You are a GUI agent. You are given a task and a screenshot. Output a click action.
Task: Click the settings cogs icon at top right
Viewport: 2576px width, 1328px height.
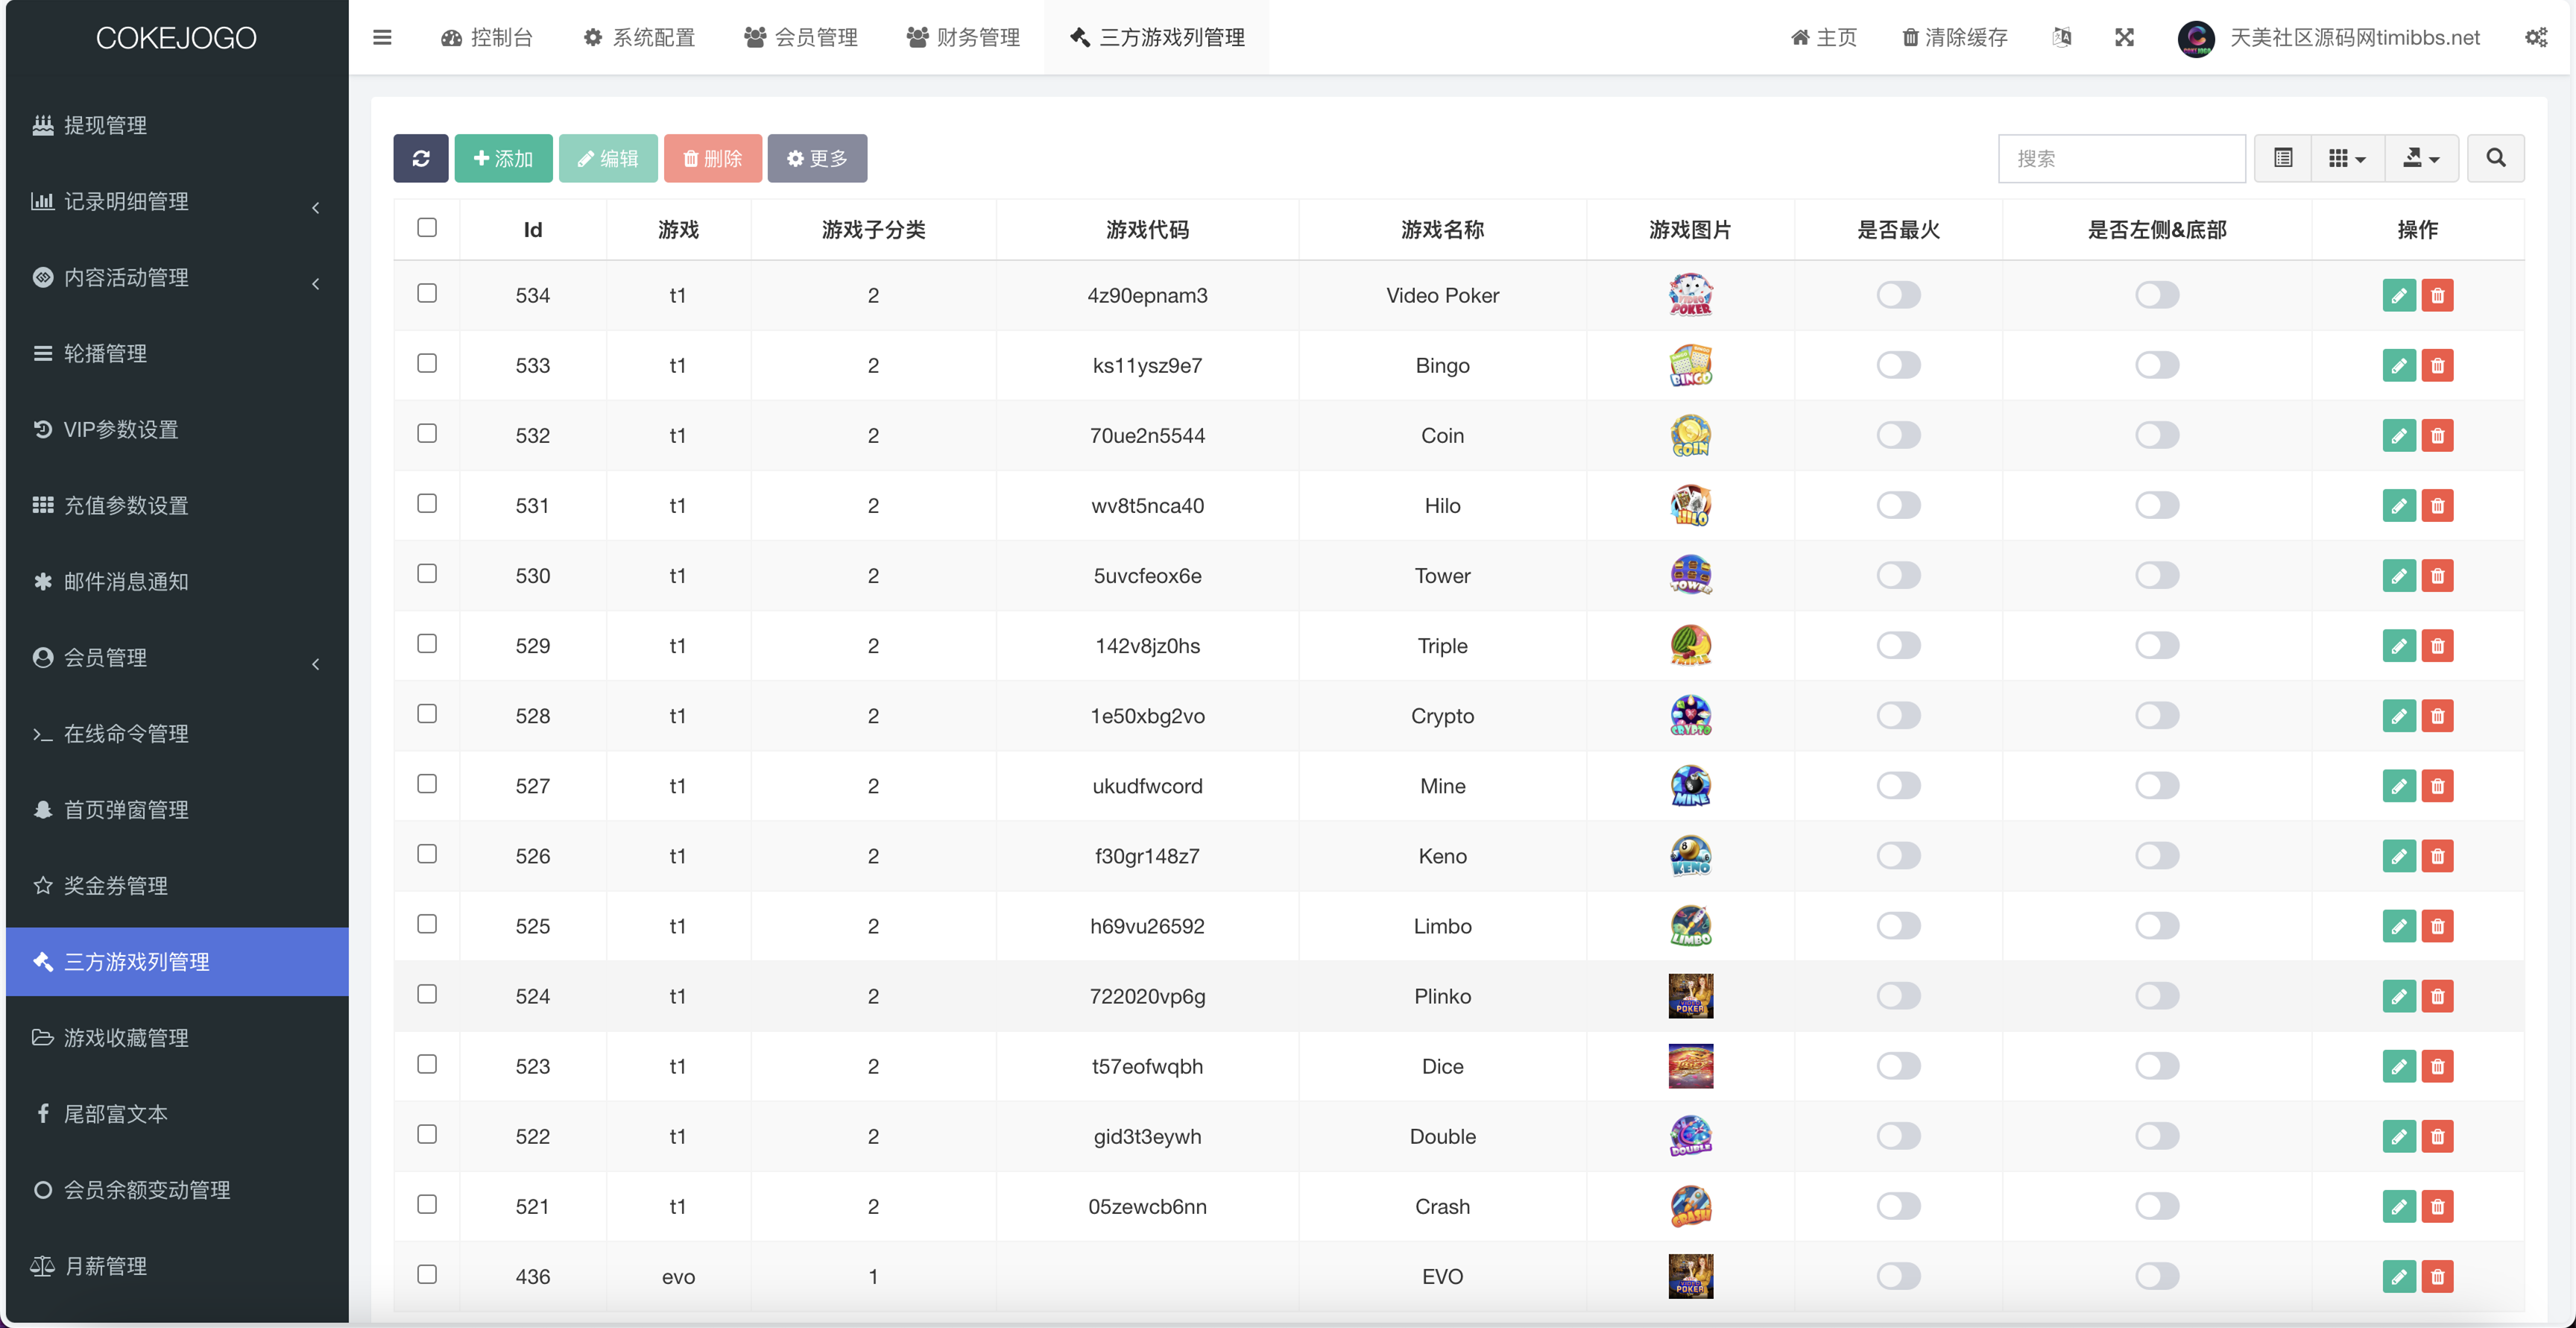[x=2536, y=38]
